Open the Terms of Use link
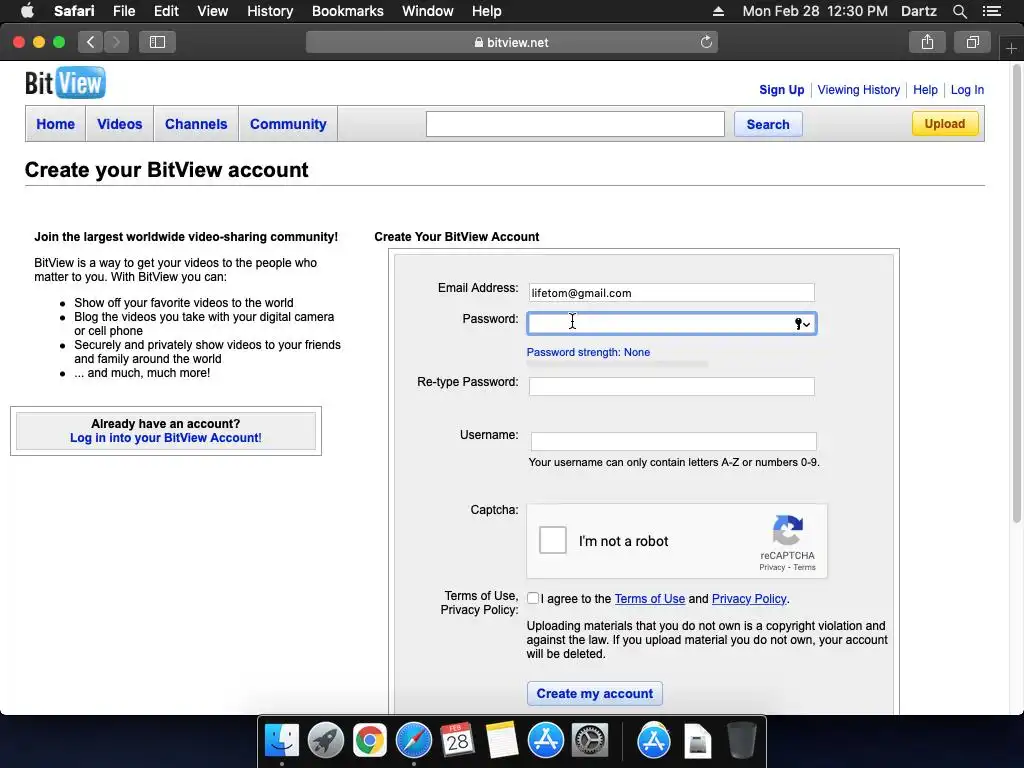 650,598
